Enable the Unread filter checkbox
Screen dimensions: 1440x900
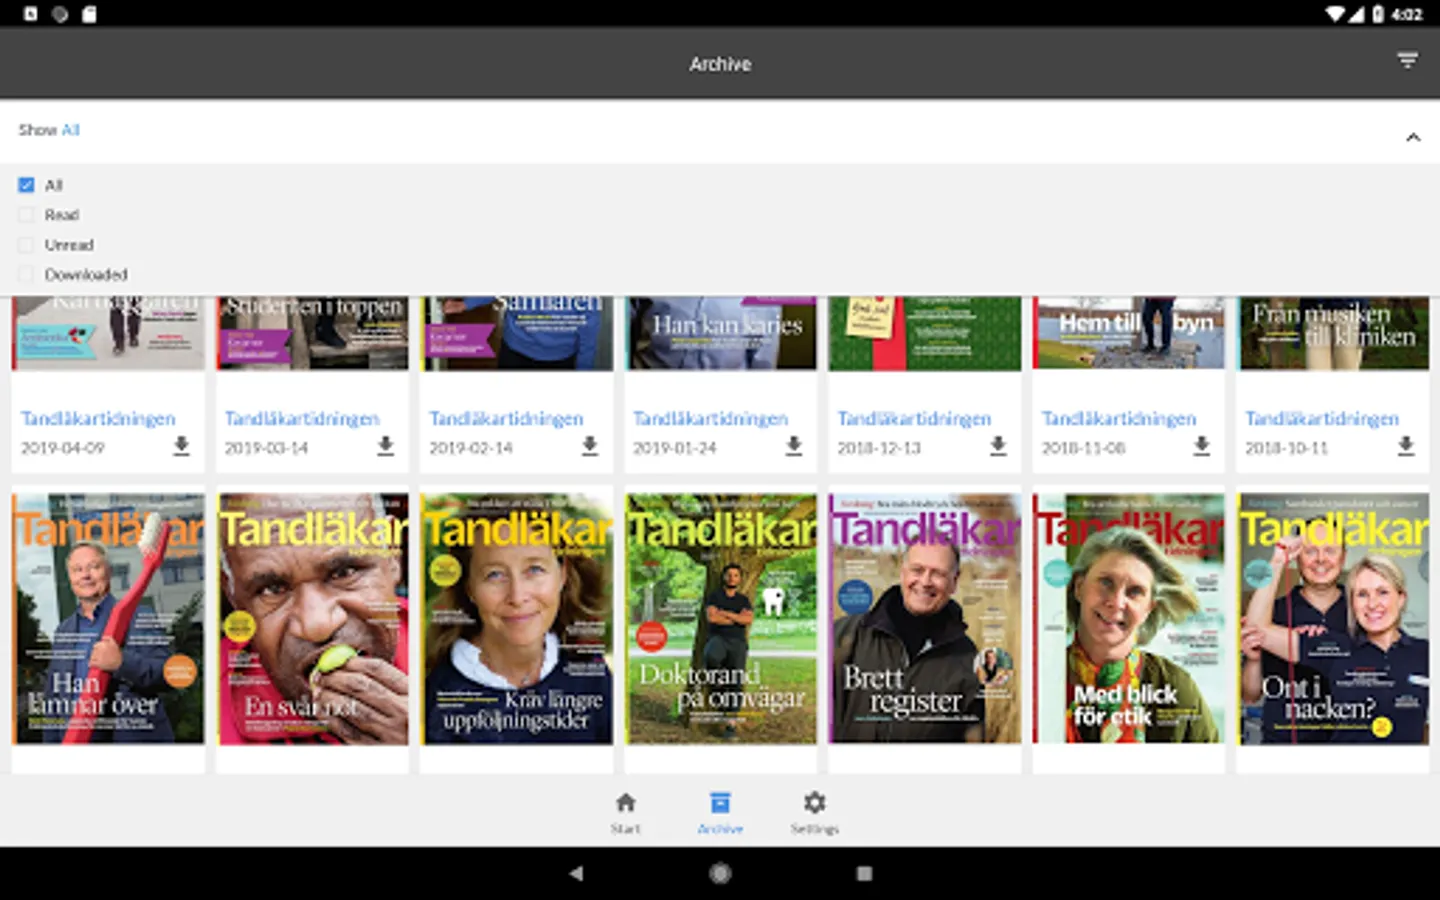click(26, 245)
